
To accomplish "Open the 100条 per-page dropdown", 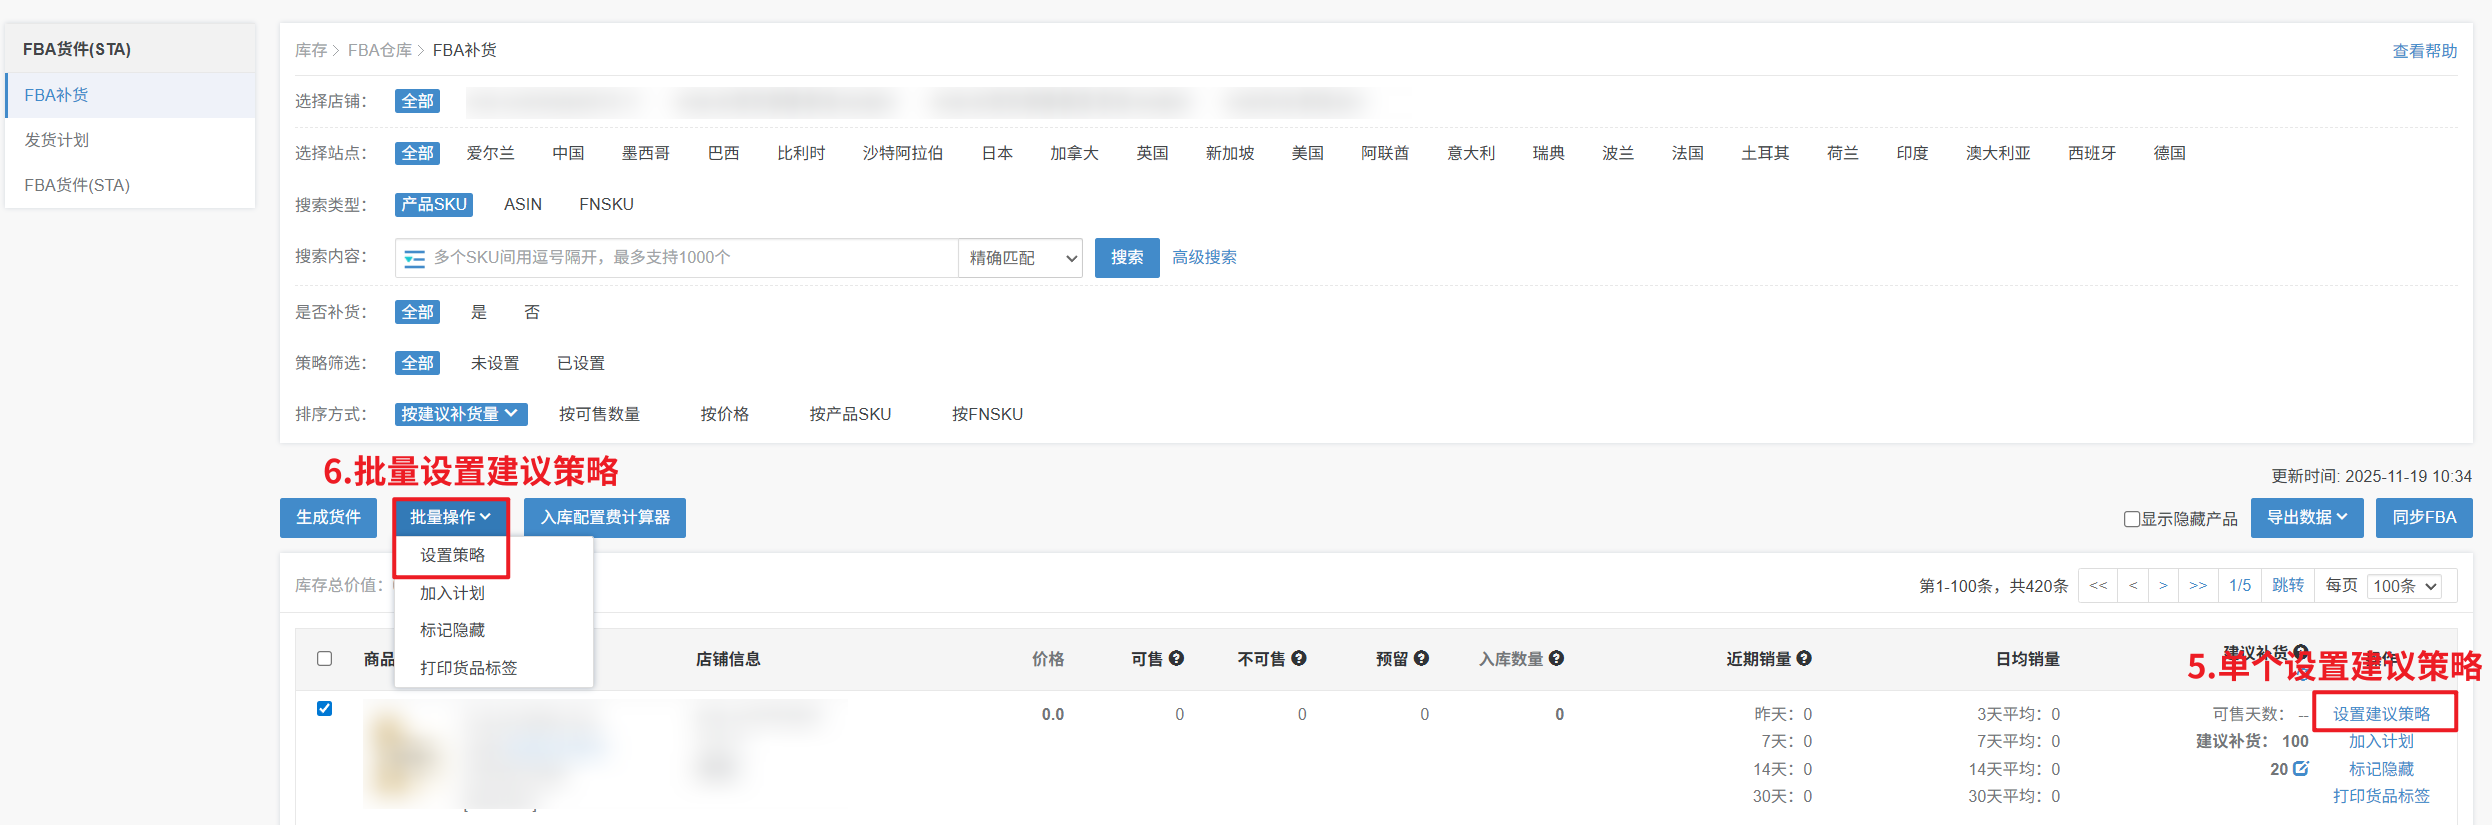I will coord(2405,586).
